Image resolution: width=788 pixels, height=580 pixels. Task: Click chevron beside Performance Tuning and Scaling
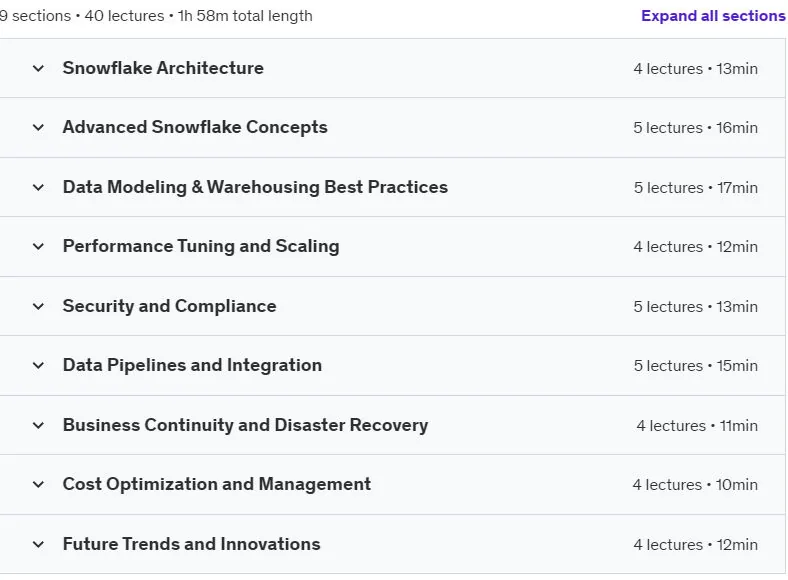38,247
